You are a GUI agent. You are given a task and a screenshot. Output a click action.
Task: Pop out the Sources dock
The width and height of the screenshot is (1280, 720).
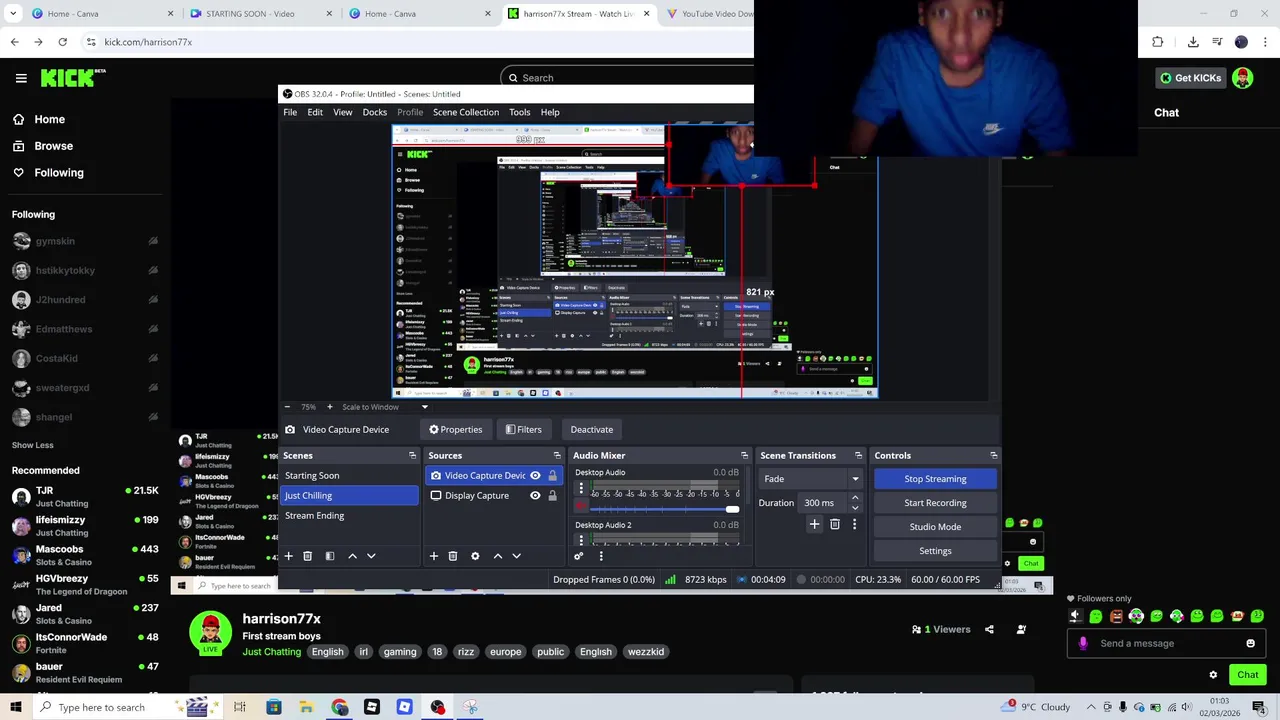click(x=557, y=455)
